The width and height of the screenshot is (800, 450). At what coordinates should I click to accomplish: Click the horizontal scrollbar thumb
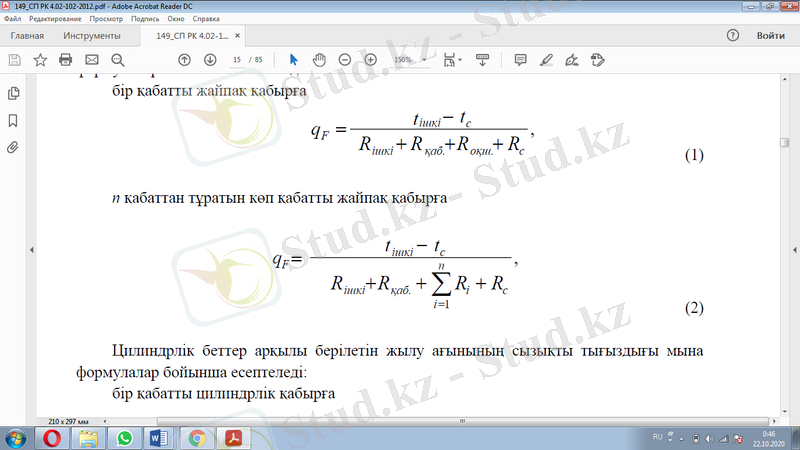pyautogui.click(x=462, y=421)
